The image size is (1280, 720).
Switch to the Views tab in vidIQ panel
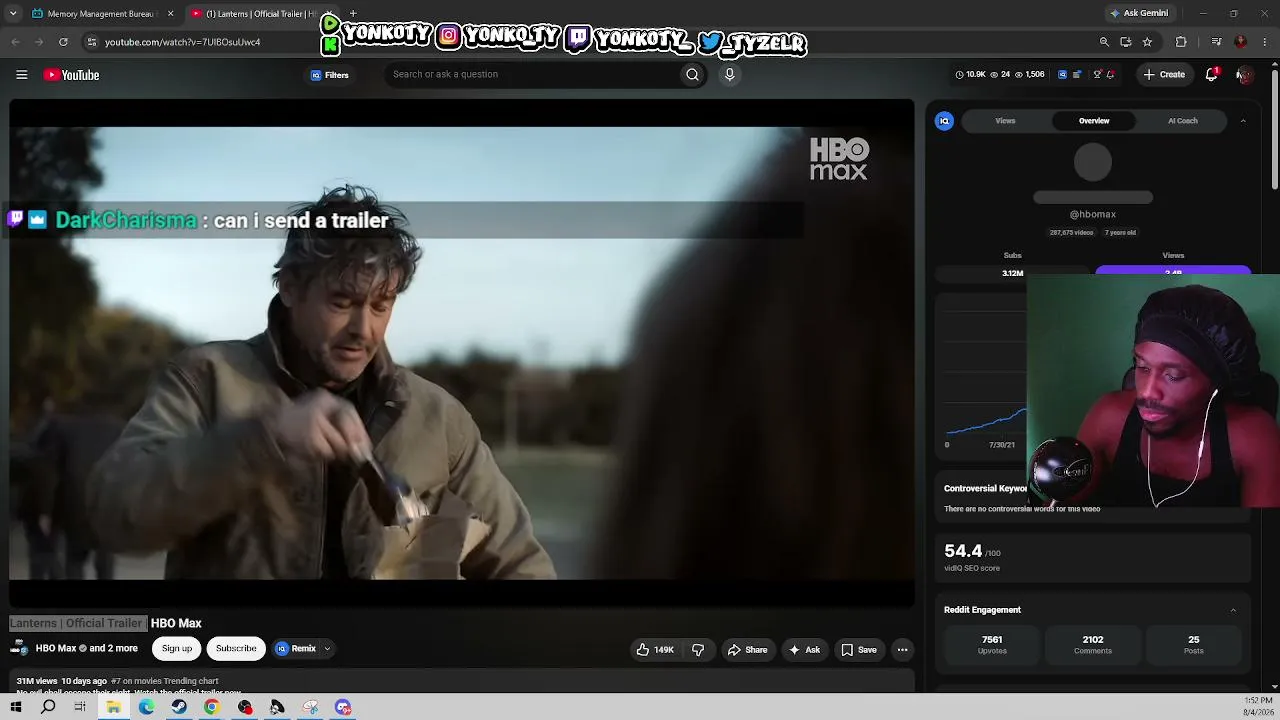[1005, 121]
